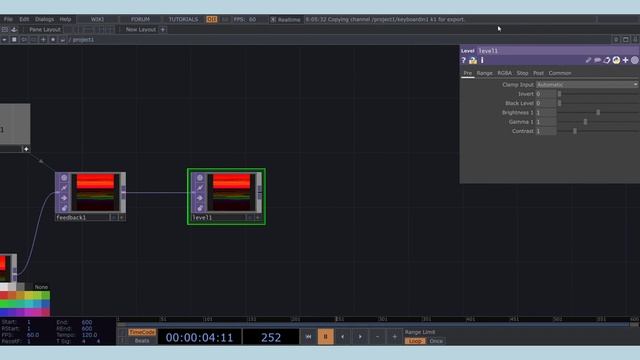The image size is (640, 360).
Task: Open operator info 'i' icon
Action: (x=482, y=60)
